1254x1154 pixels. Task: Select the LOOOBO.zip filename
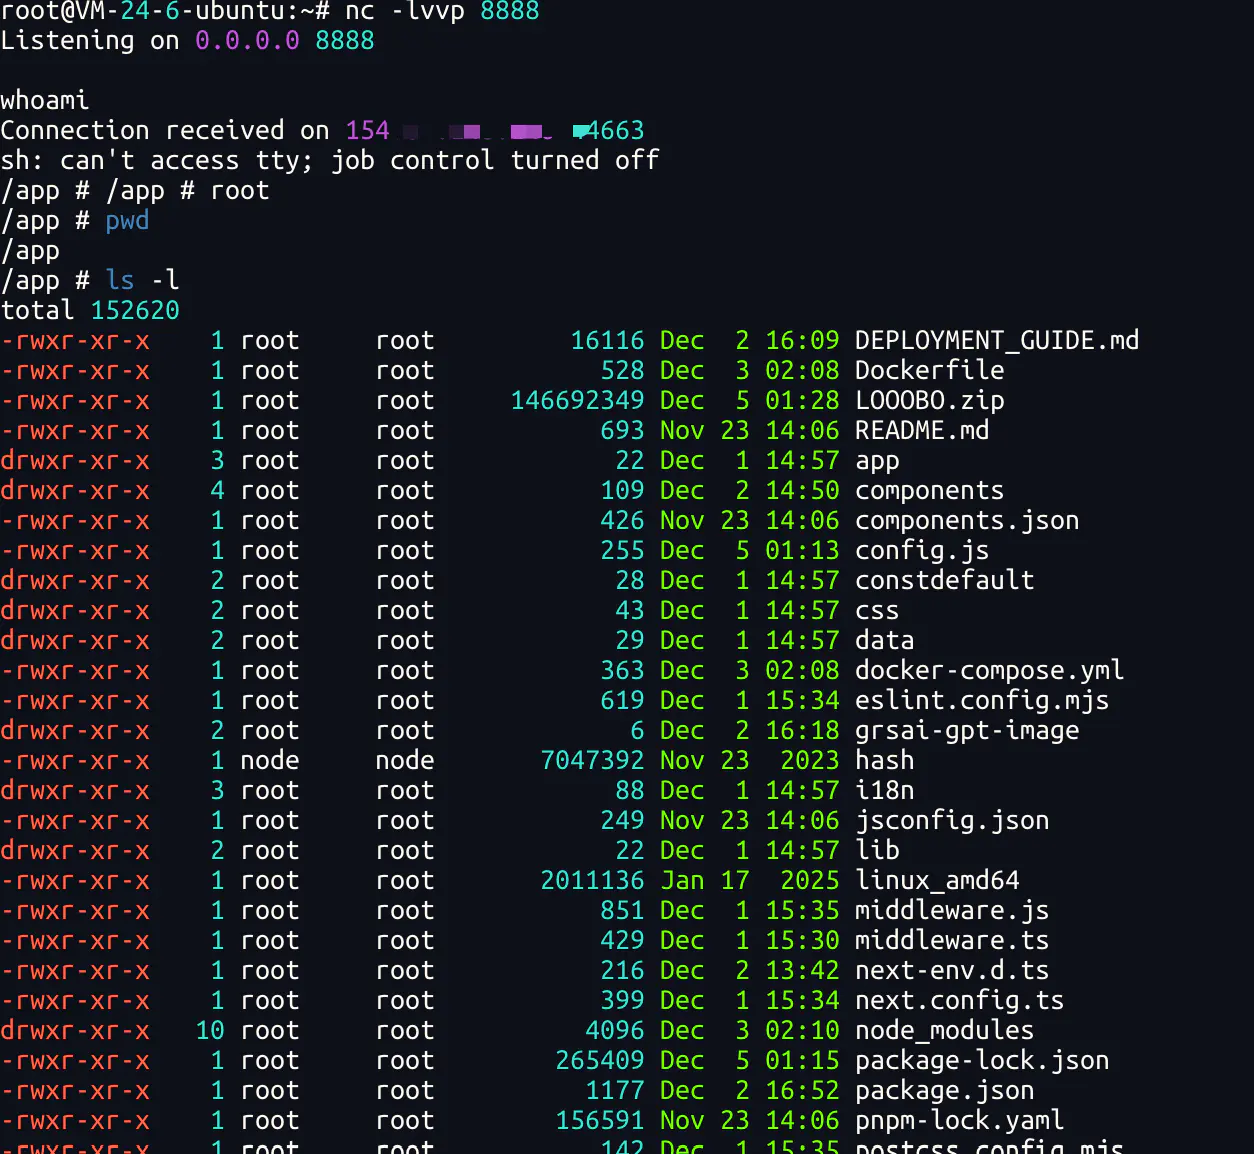929,401
